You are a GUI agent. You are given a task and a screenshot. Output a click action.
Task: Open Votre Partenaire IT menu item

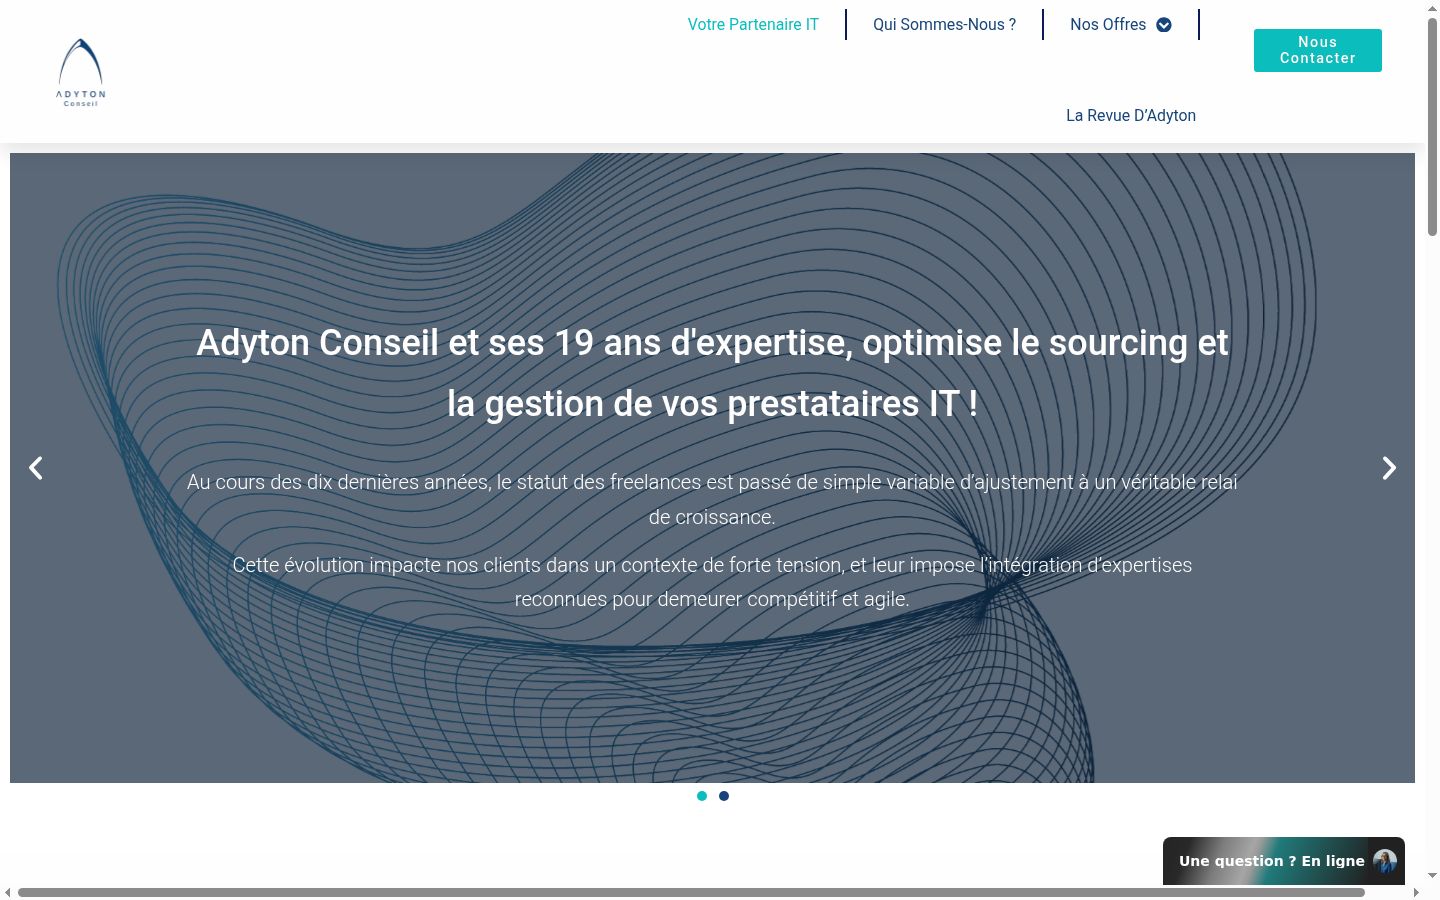753,25
